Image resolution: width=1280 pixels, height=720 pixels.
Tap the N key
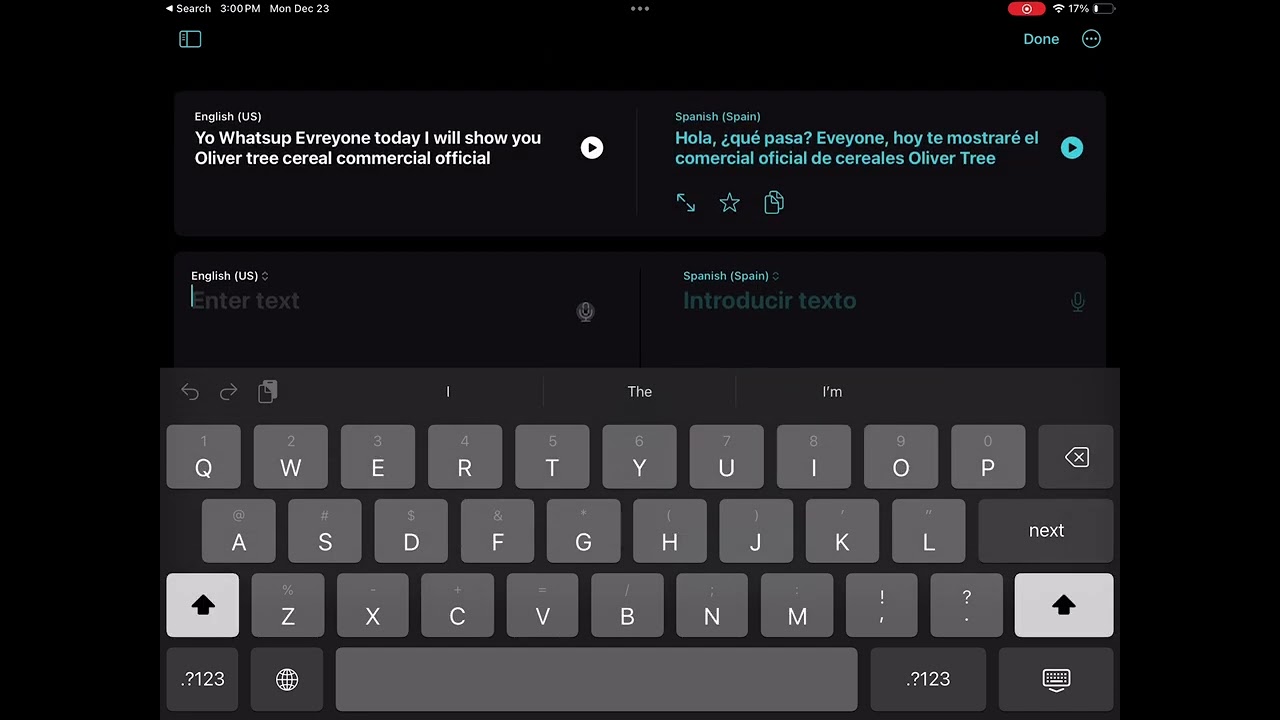point(712,605)
